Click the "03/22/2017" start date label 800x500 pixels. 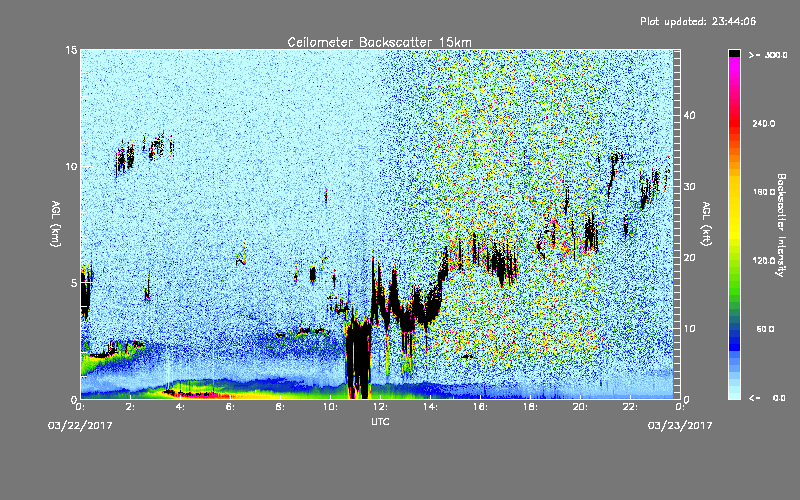click(x=80, y=426)
